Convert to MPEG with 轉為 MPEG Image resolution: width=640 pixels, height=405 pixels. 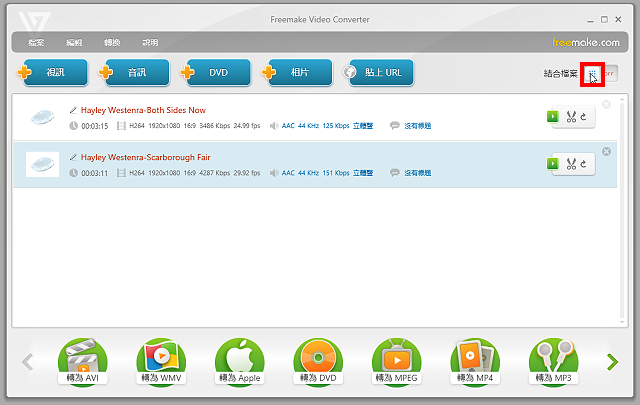396,362
